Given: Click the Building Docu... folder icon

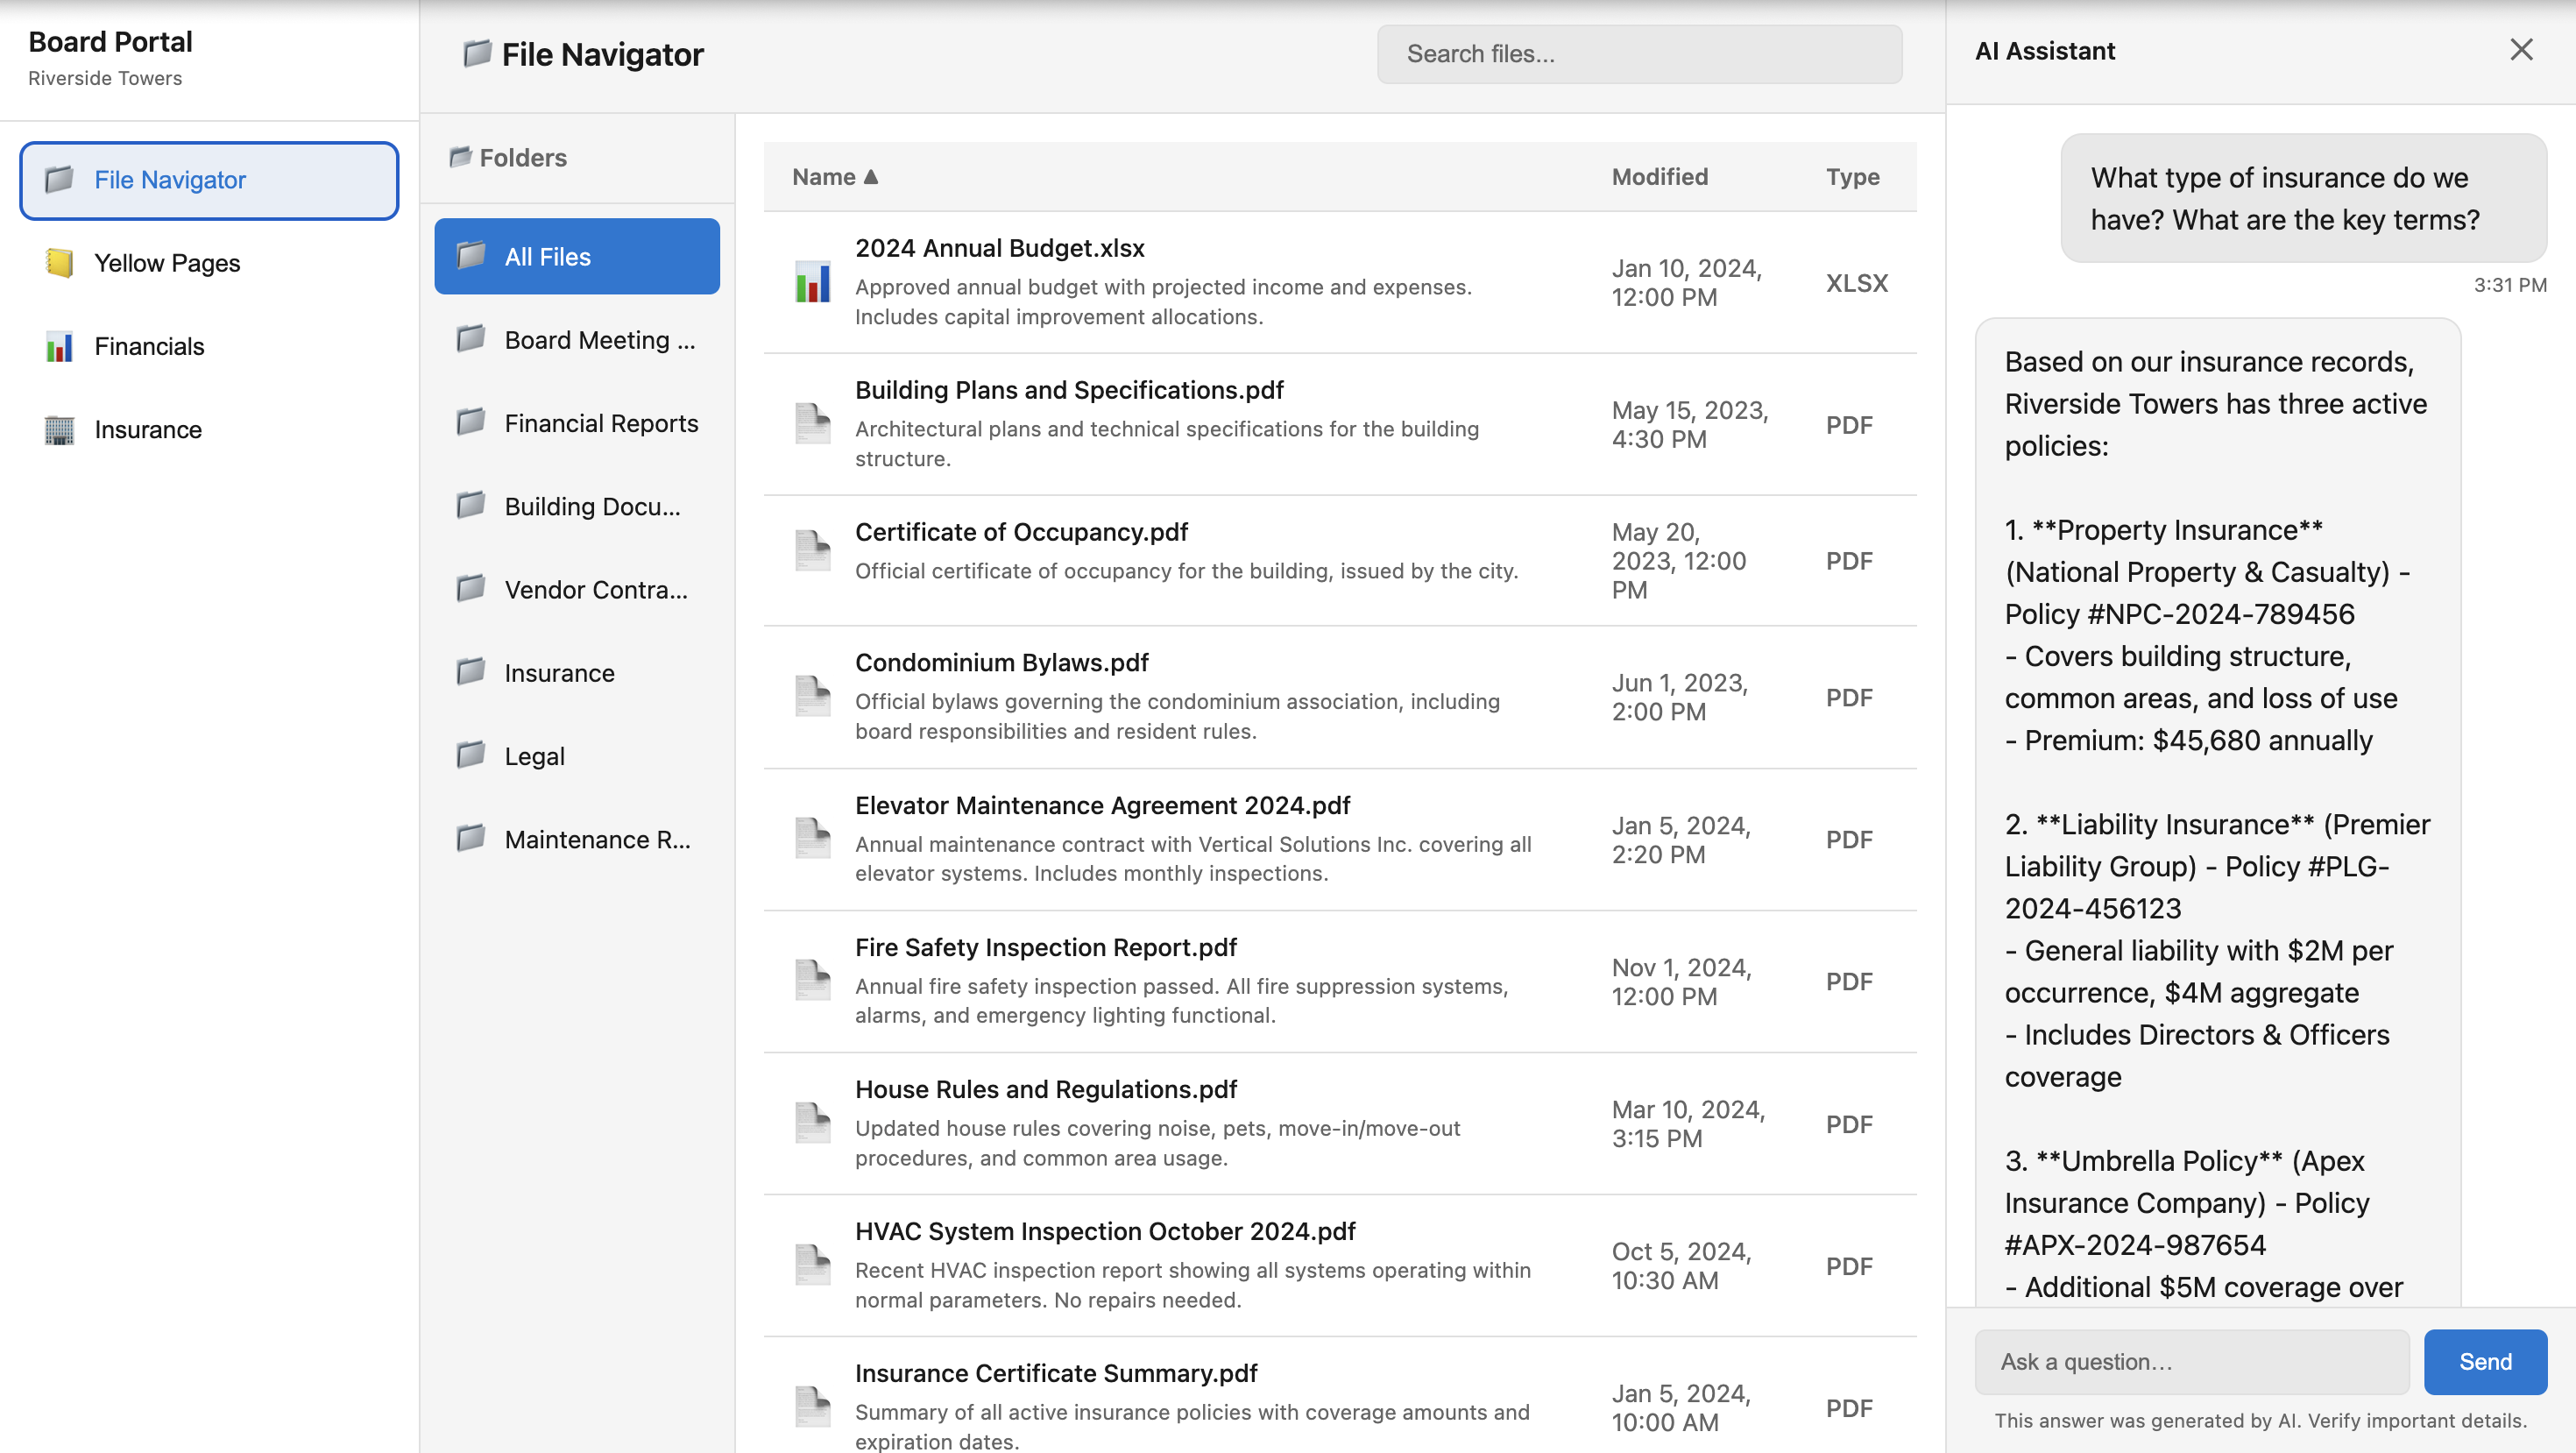Looking at the screenshot, I should tap(471, 505).
